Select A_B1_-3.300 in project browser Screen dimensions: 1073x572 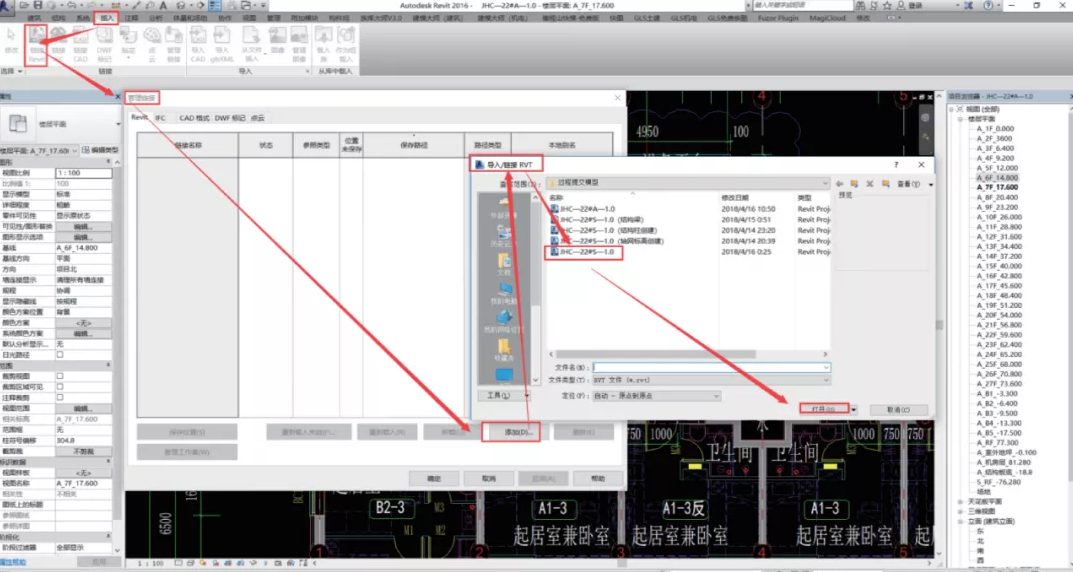[997, 393]
